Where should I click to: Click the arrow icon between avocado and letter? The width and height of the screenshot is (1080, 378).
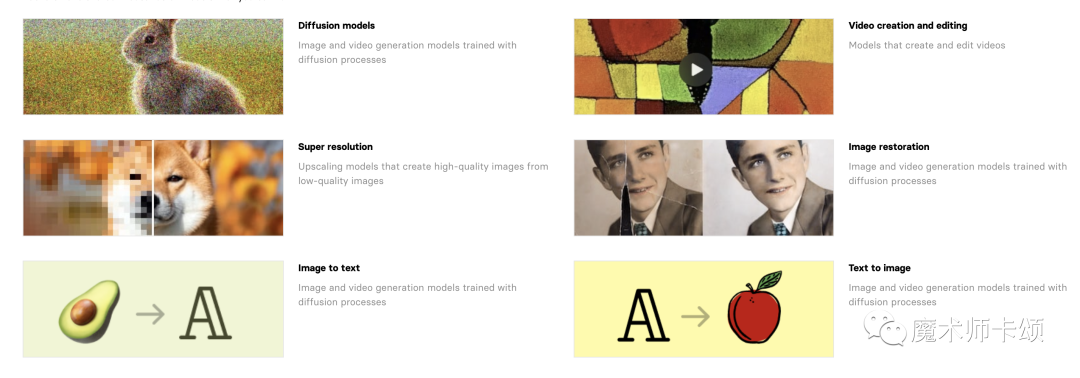click(150, 315)
